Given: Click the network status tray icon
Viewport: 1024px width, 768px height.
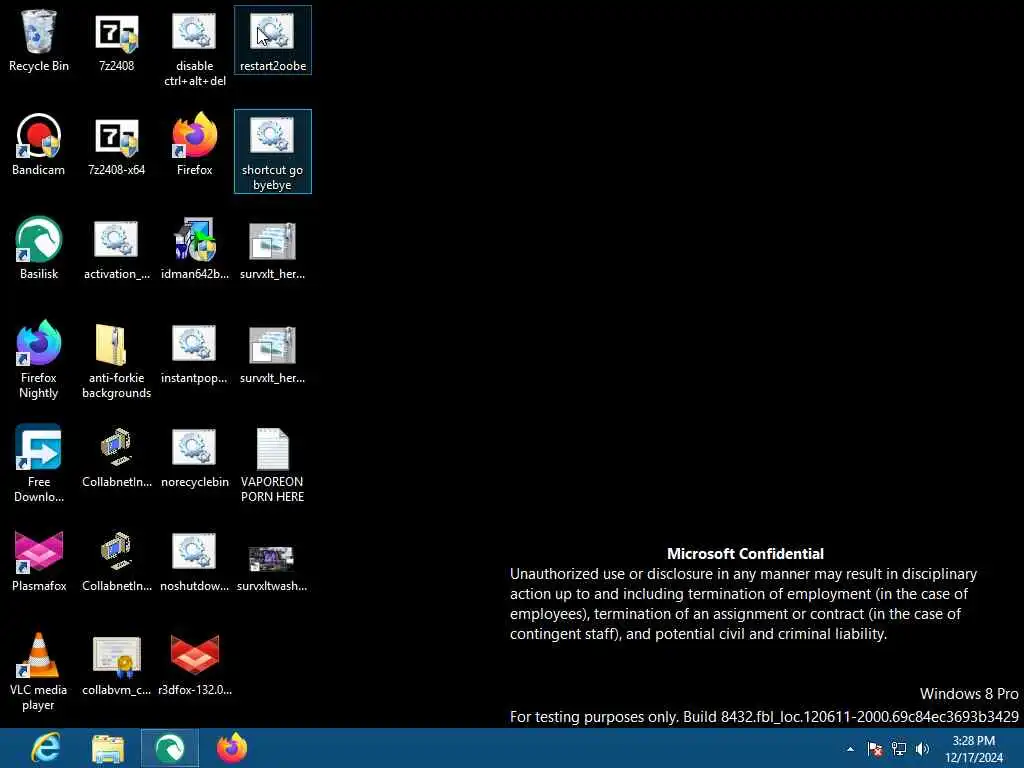Looking at the screenshot, I should (x=899, y=749).
